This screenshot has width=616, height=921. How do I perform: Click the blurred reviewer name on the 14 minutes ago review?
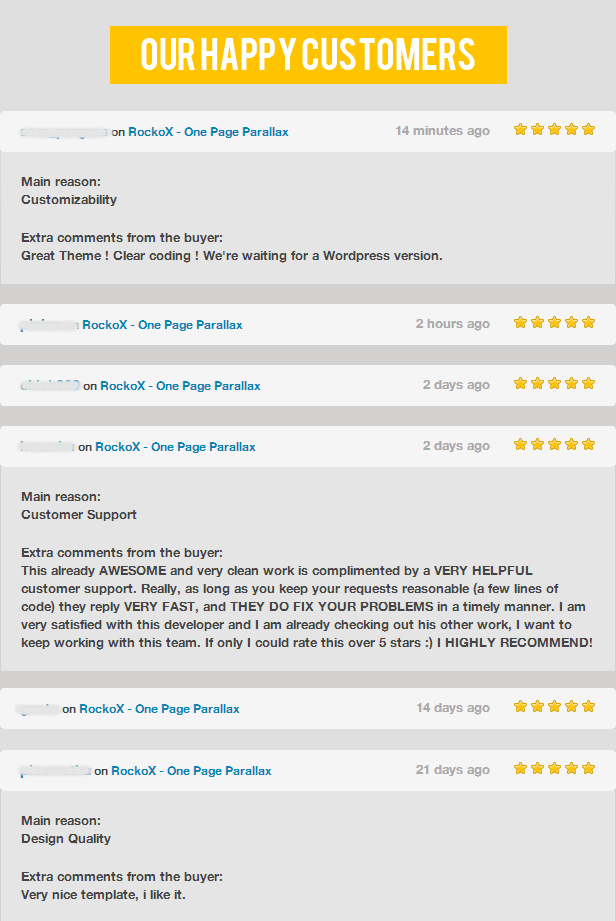64,132
